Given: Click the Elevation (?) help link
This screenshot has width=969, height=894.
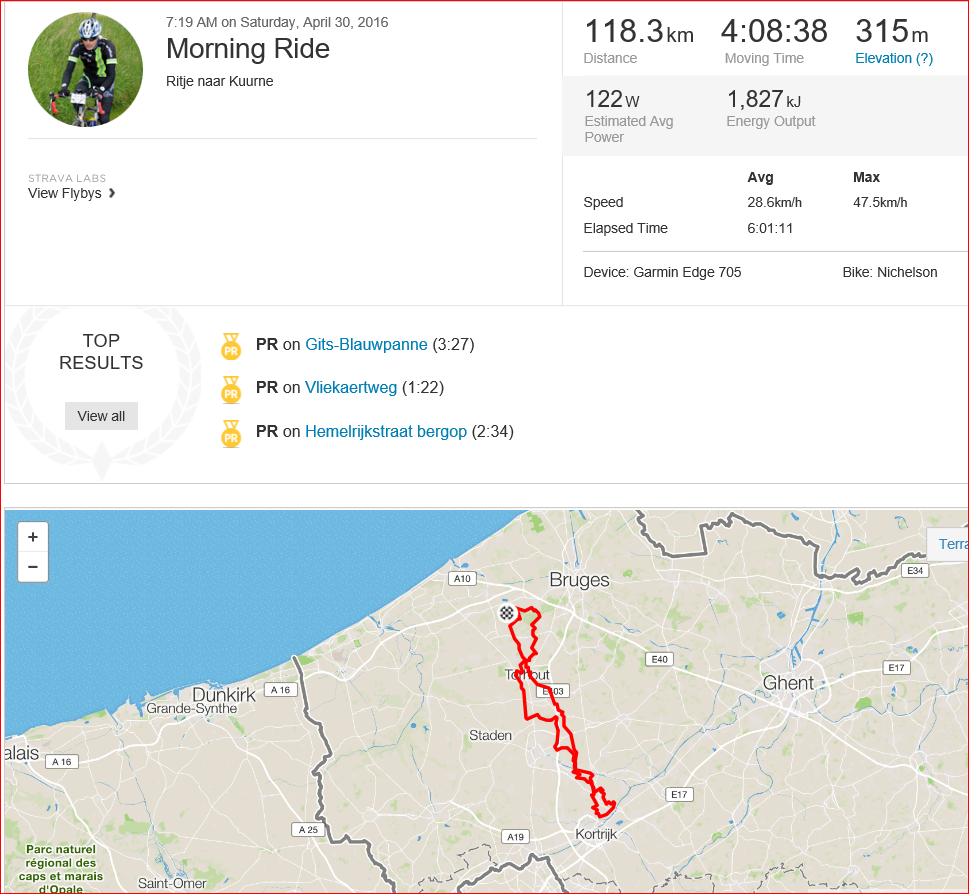Looking at the screenshot, I should 893,58.
